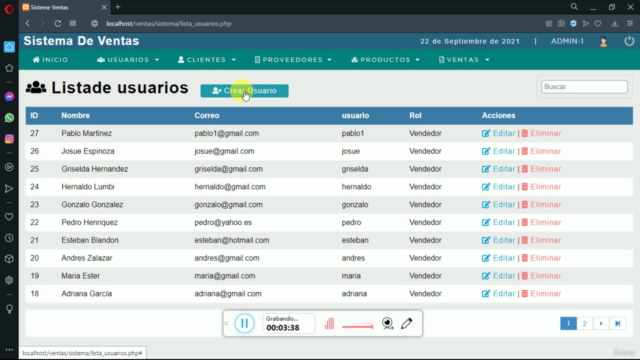Expand the Proveedores menu

293,60
